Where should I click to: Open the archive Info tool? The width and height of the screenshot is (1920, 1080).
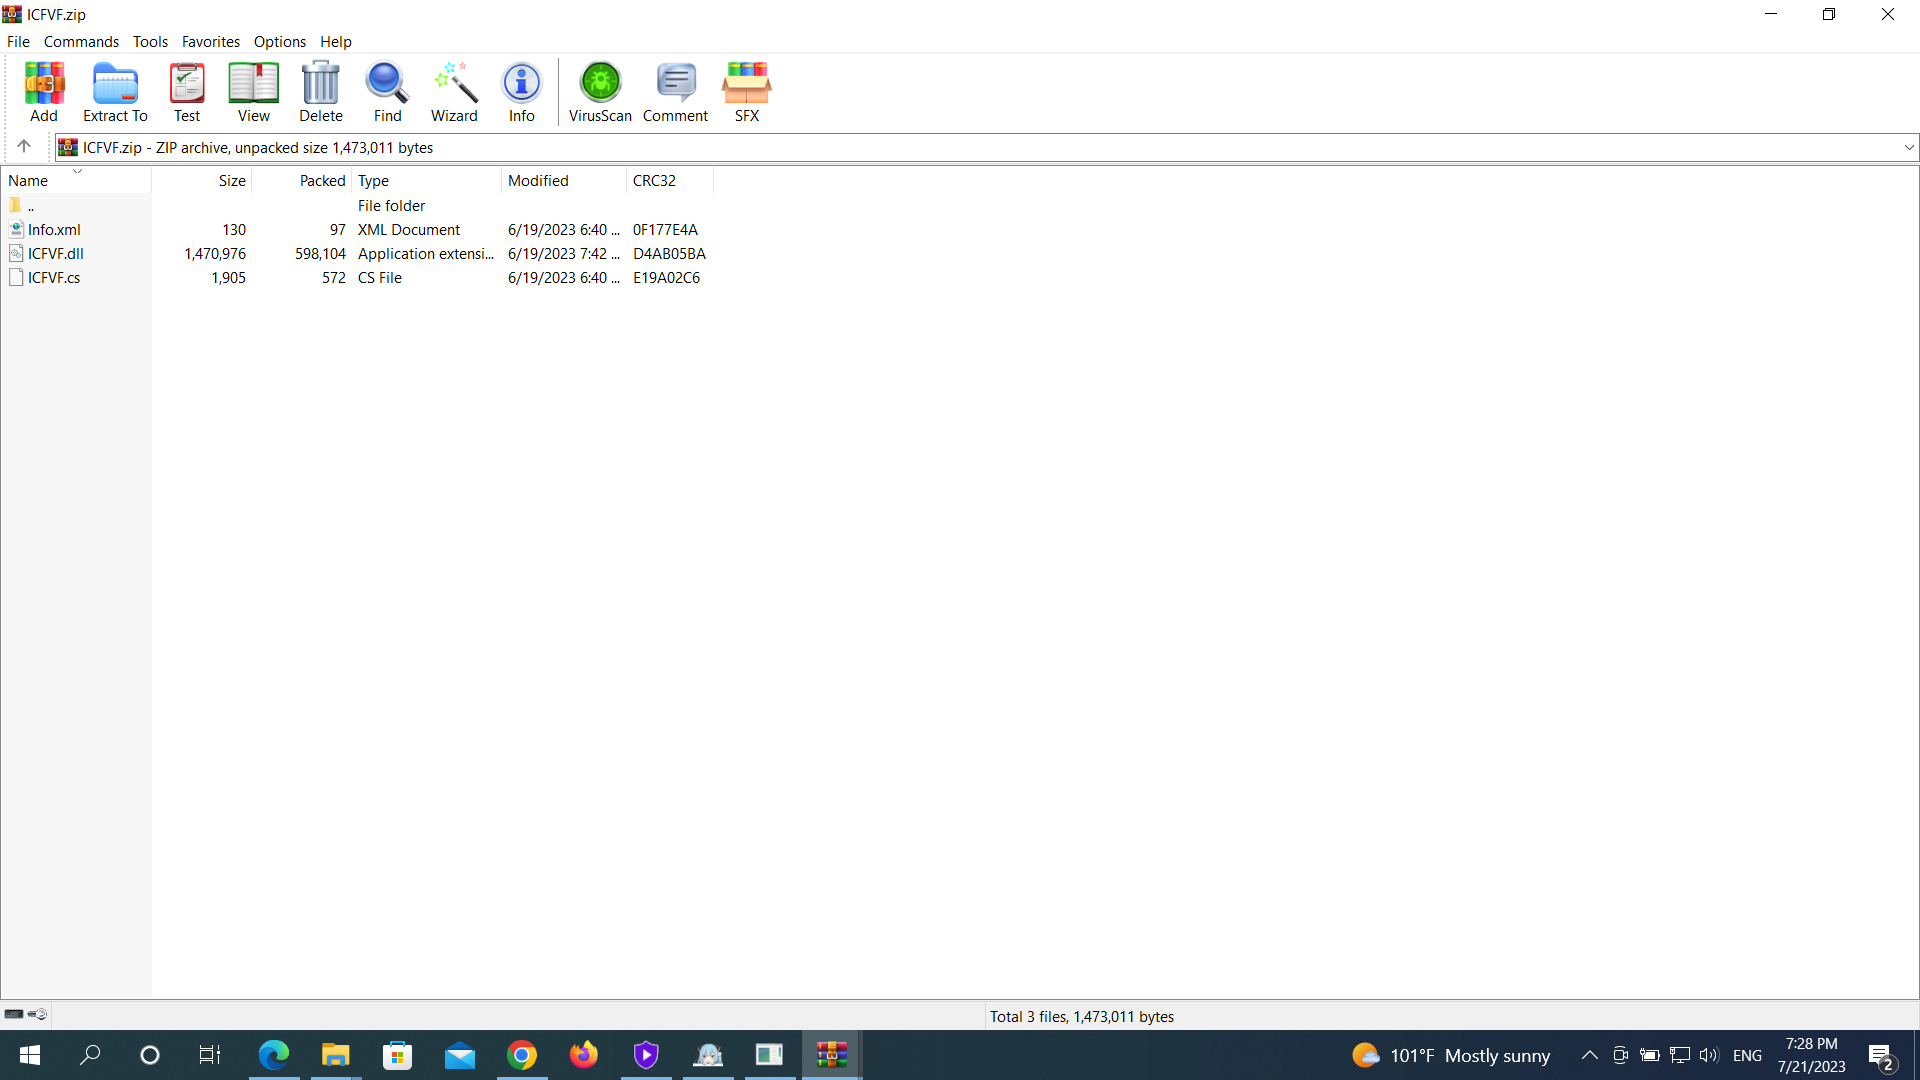521,91
